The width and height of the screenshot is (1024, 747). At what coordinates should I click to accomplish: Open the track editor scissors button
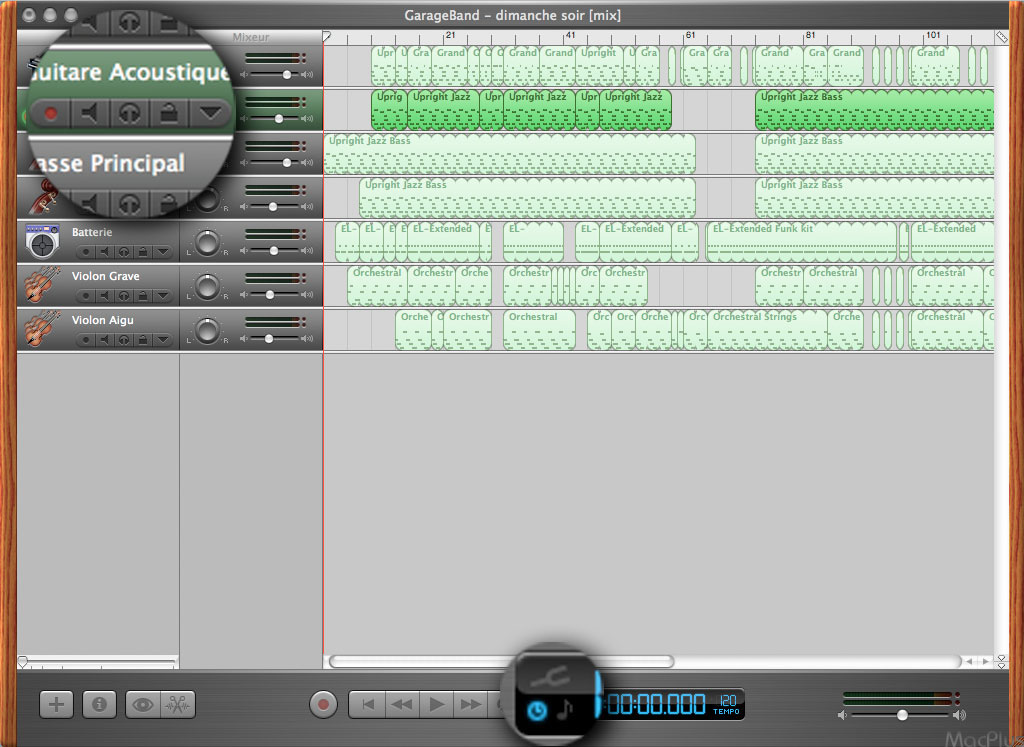point(178,705)
